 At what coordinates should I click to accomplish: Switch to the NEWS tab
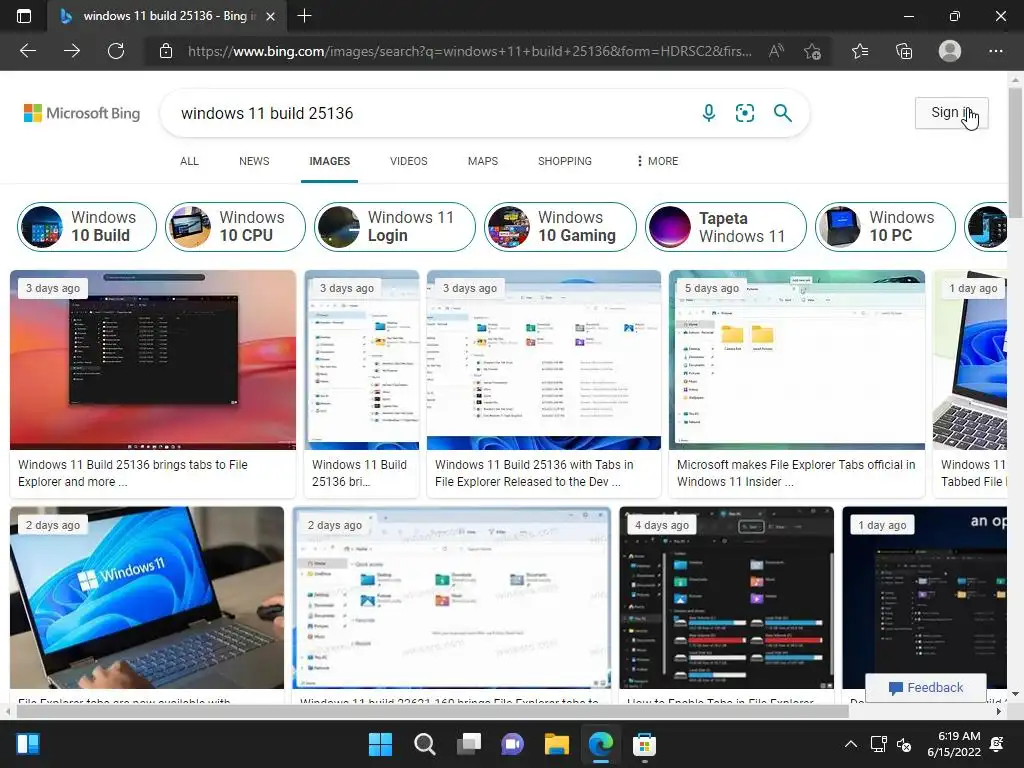click(x=254, y=161)
